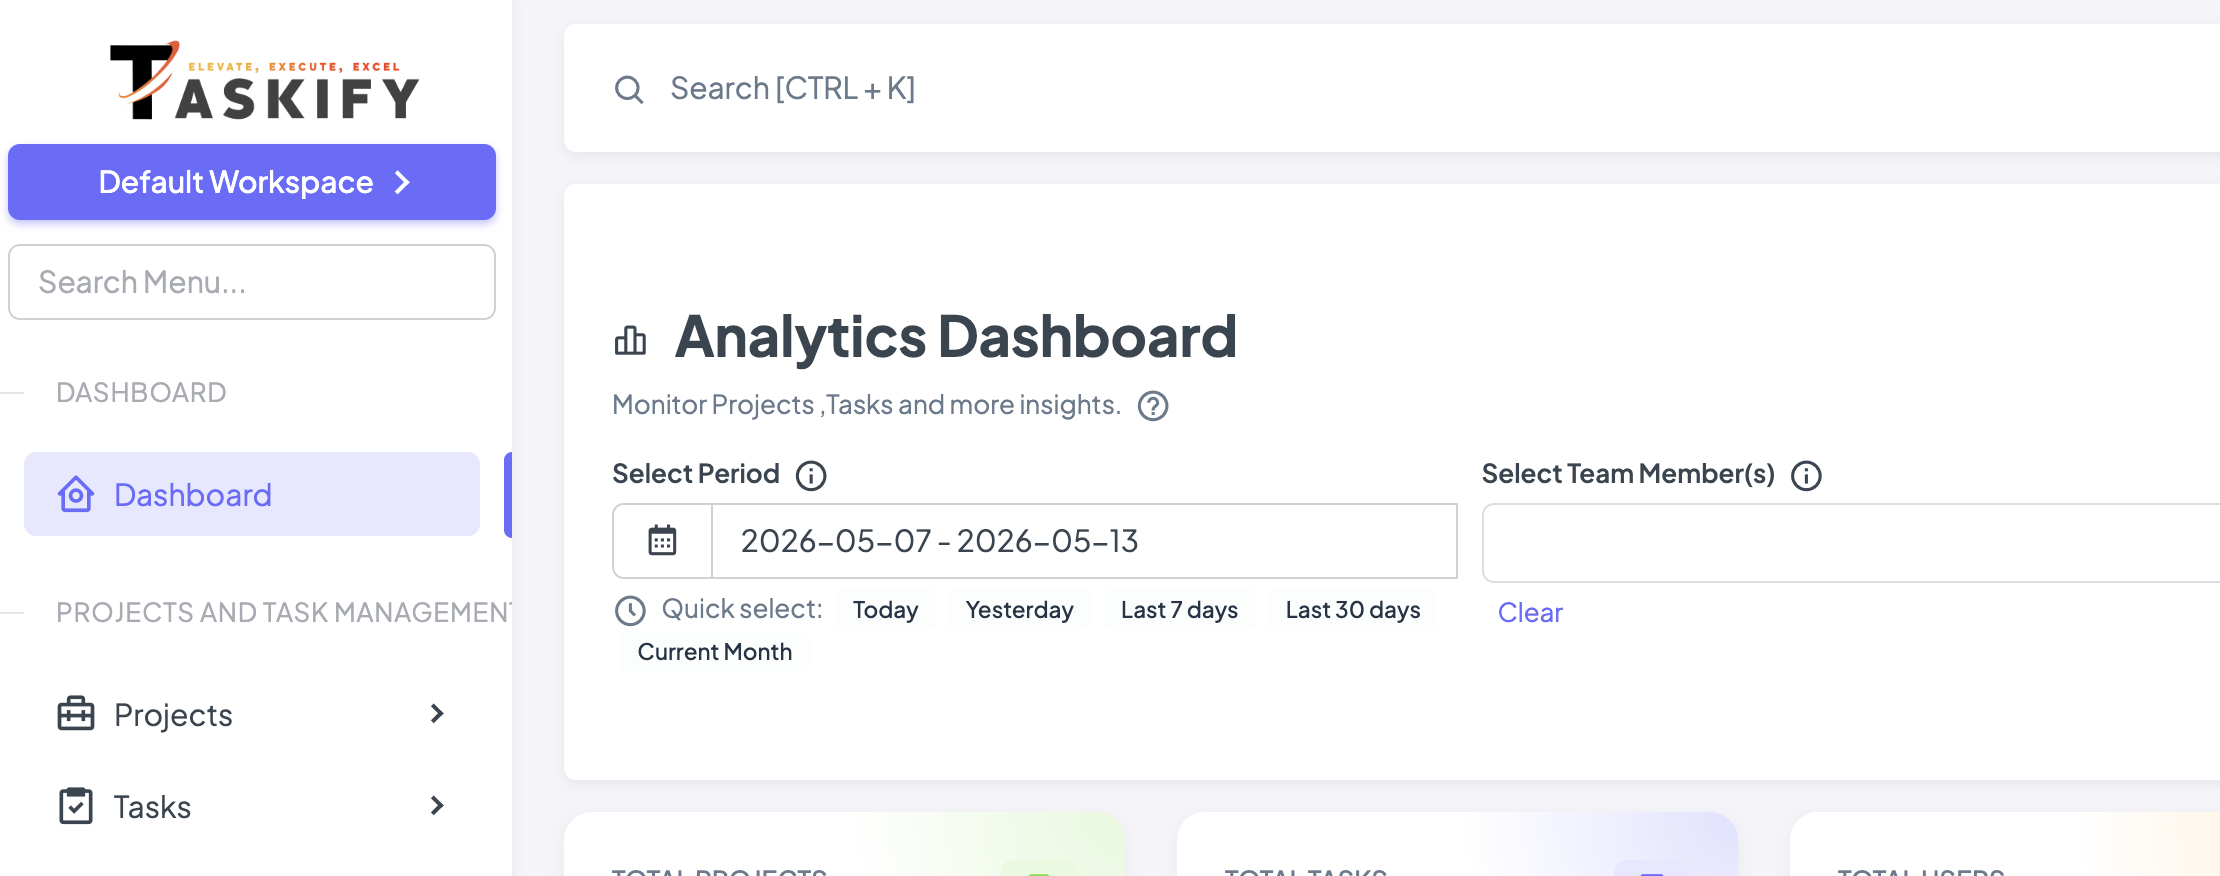Open the help icon beside insights subtitle
This screenshot has height=876, width=2220.
pos(1153,406)
